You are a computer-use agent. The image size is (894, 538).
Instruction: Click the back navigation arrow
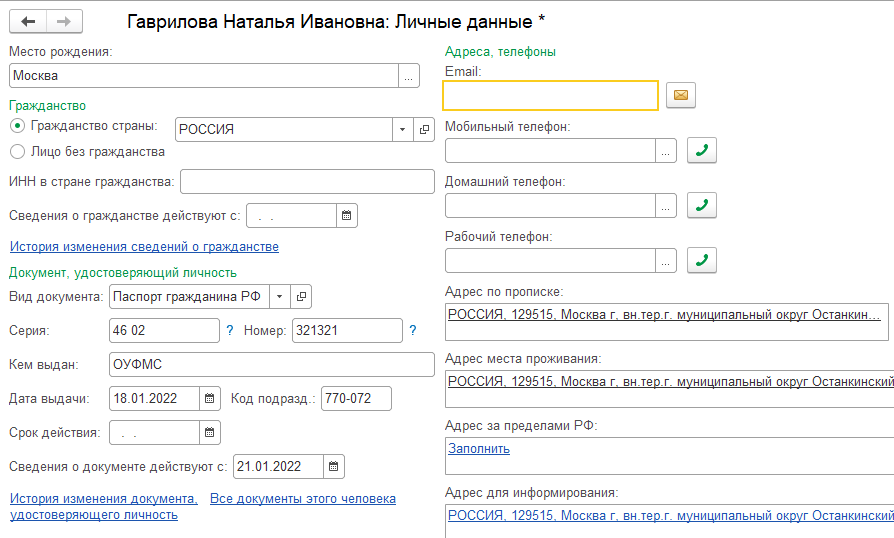[28, 21]
